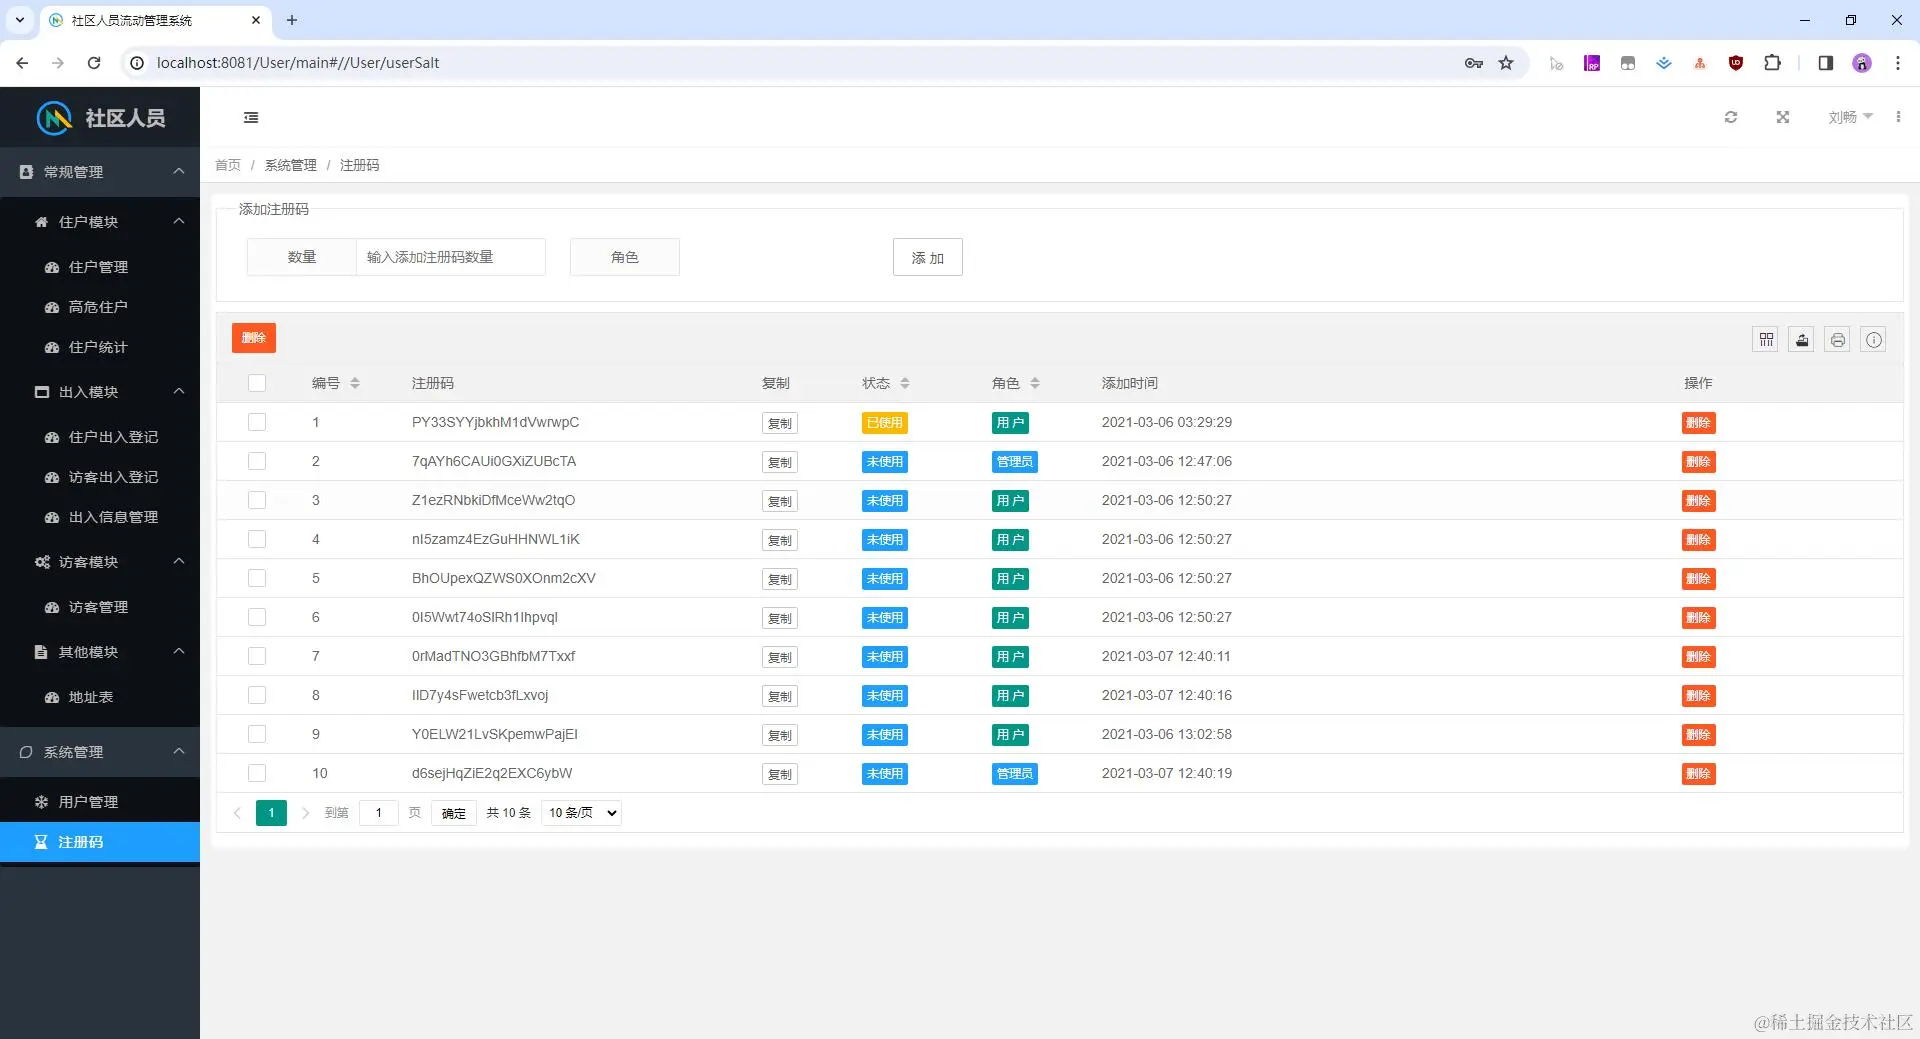1920x1039 pixels.
Task: Open 住户出入登记 menu item
Action: (100, 437)
